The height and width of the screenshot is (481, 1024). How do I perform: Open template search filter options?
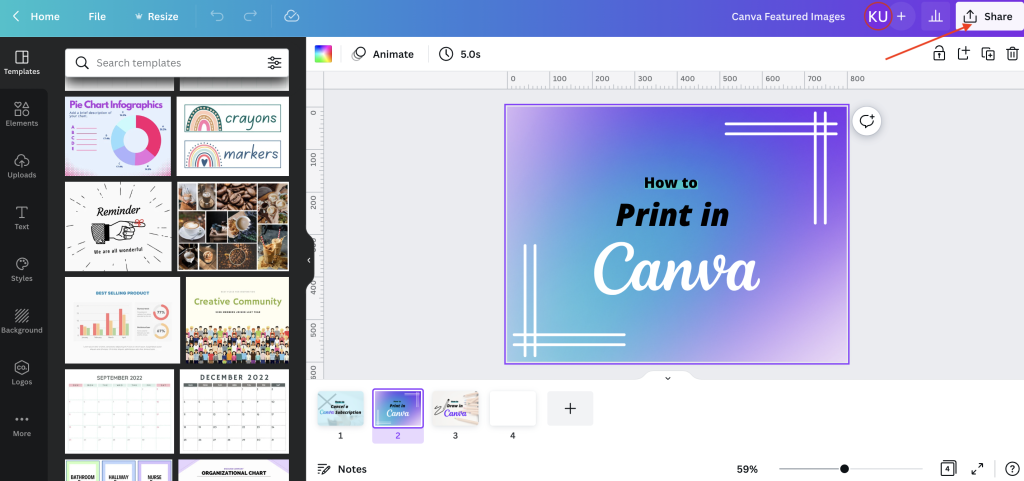(x=274, y=63)
